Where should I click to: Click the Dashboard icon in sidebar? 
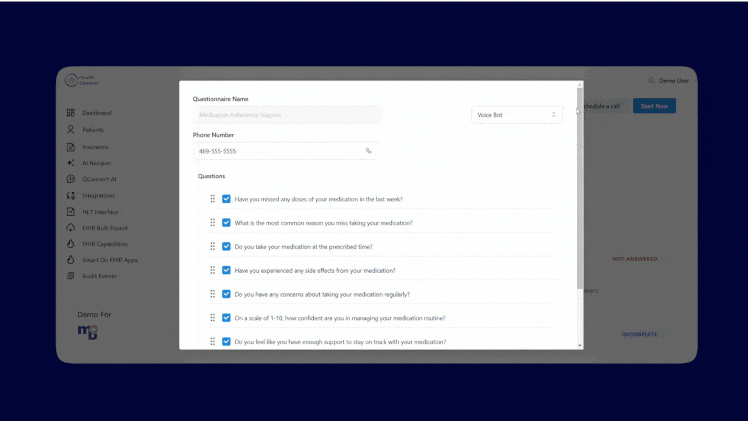[71, 113]
